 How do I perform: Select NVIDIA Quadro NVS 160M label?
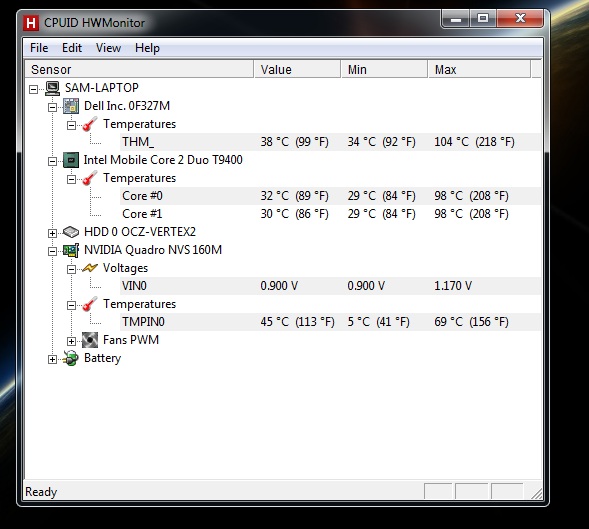(153, 250)
